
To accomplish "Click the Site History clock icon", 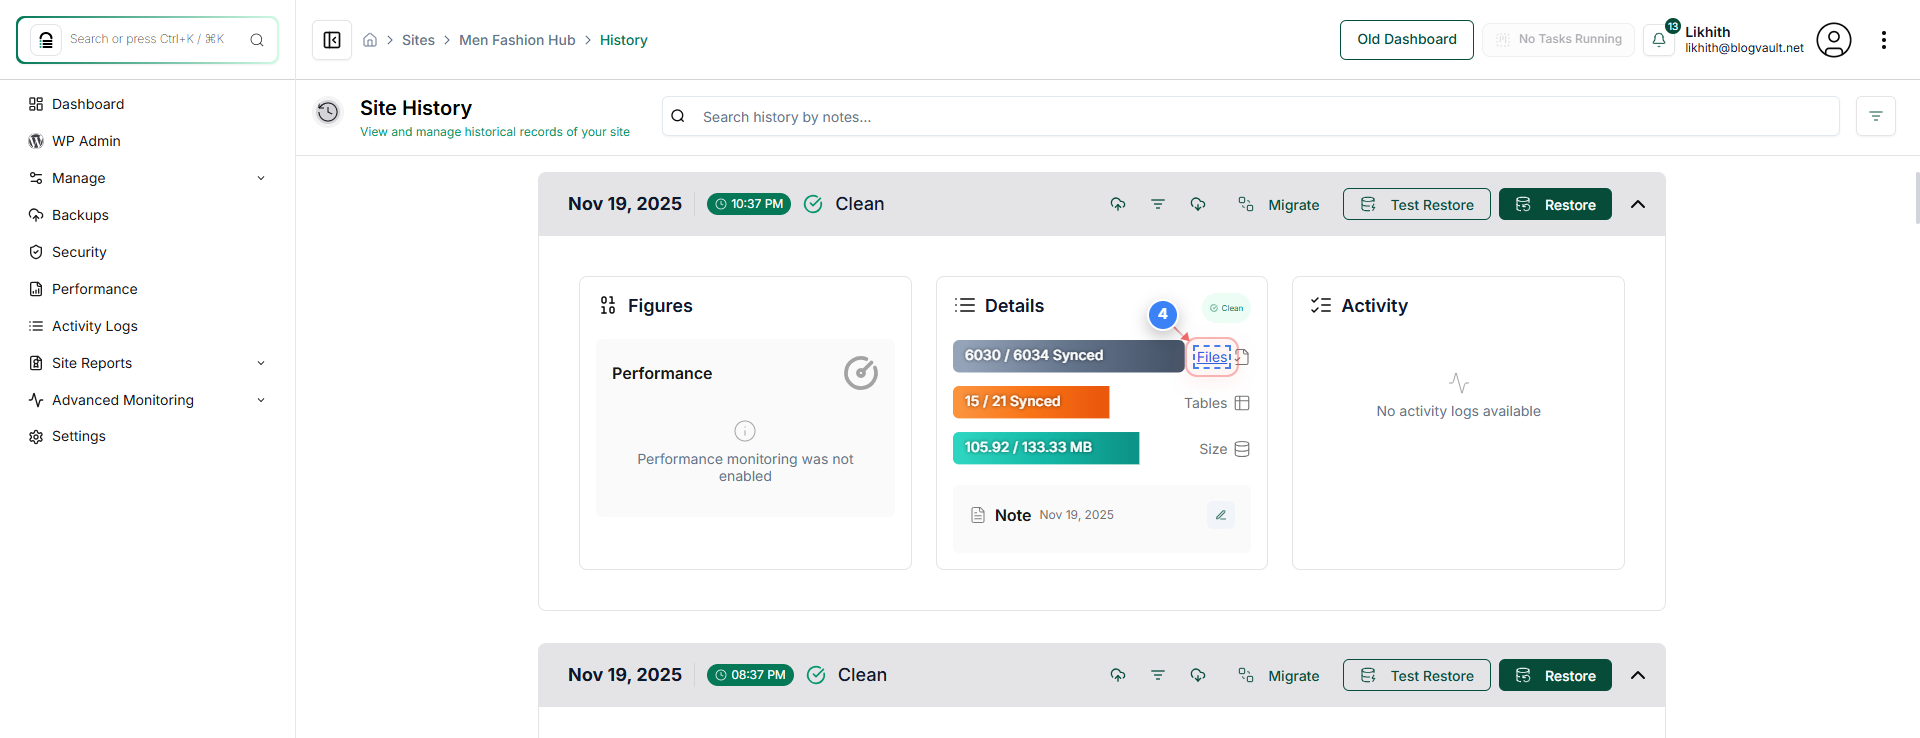I will 328,112.
